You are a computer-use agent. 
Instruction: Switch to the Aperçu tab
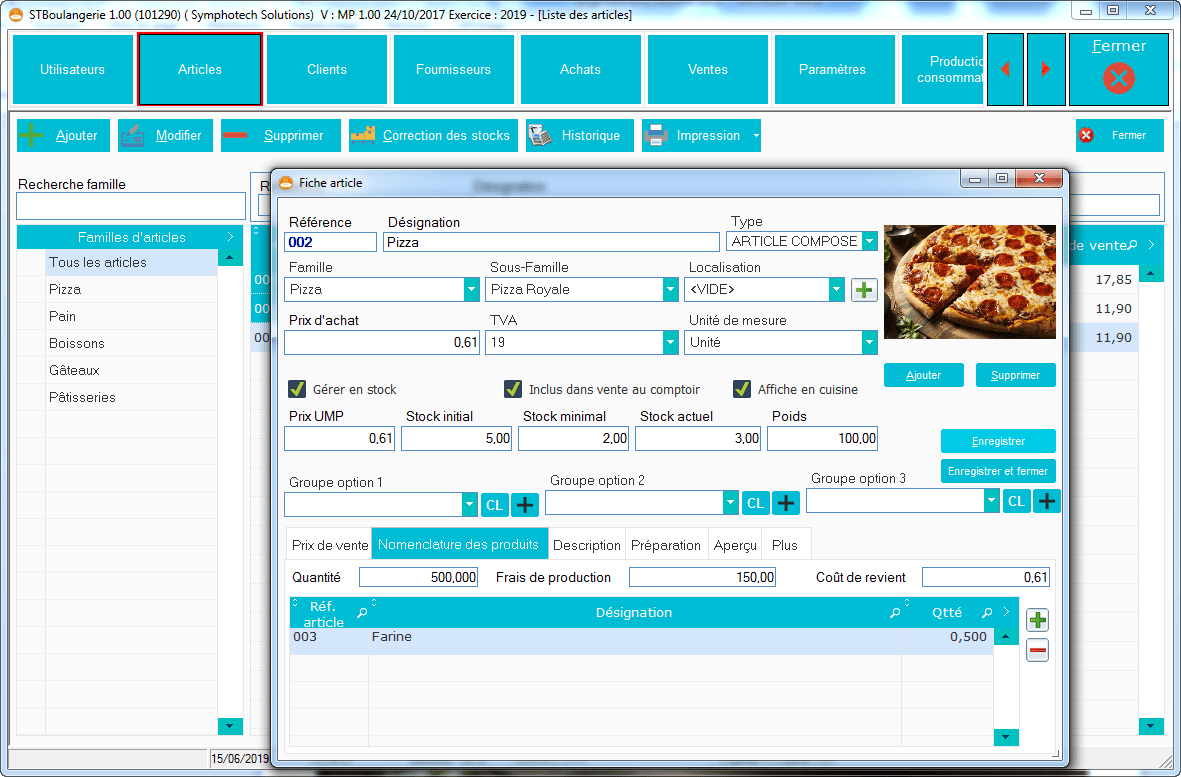coord(735,545)
